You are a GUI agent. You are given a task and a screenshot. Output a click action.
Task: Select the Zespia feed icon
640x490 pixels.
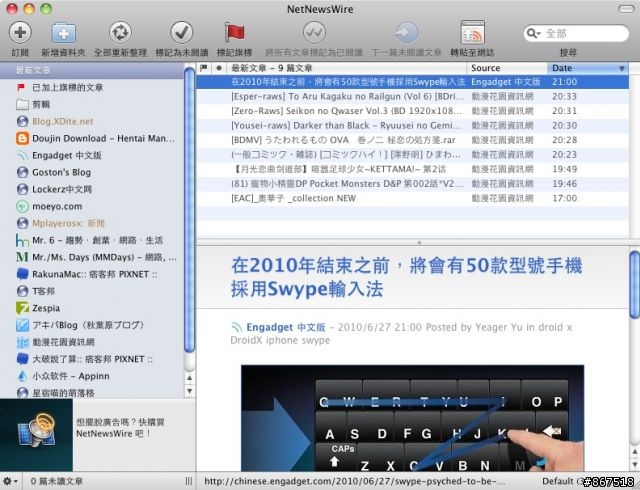pos(22,308)
